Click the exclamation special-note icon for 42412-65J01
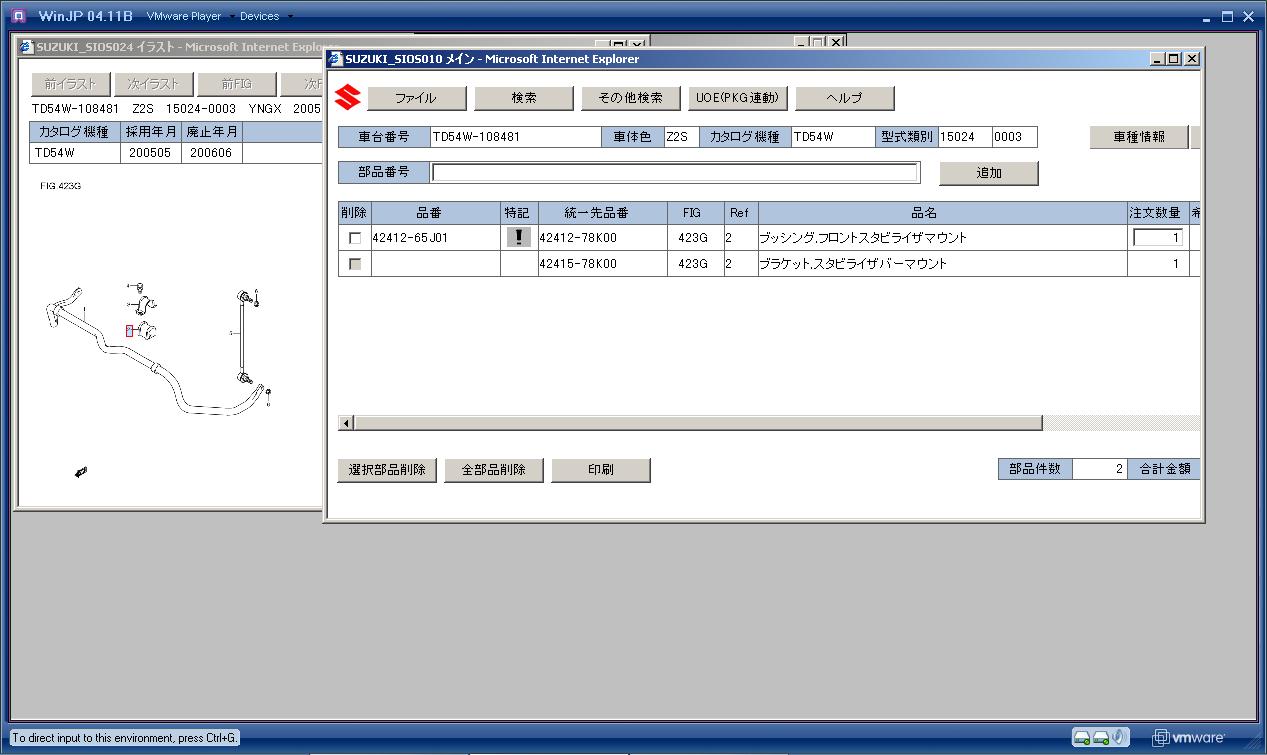 pos(518,238)
